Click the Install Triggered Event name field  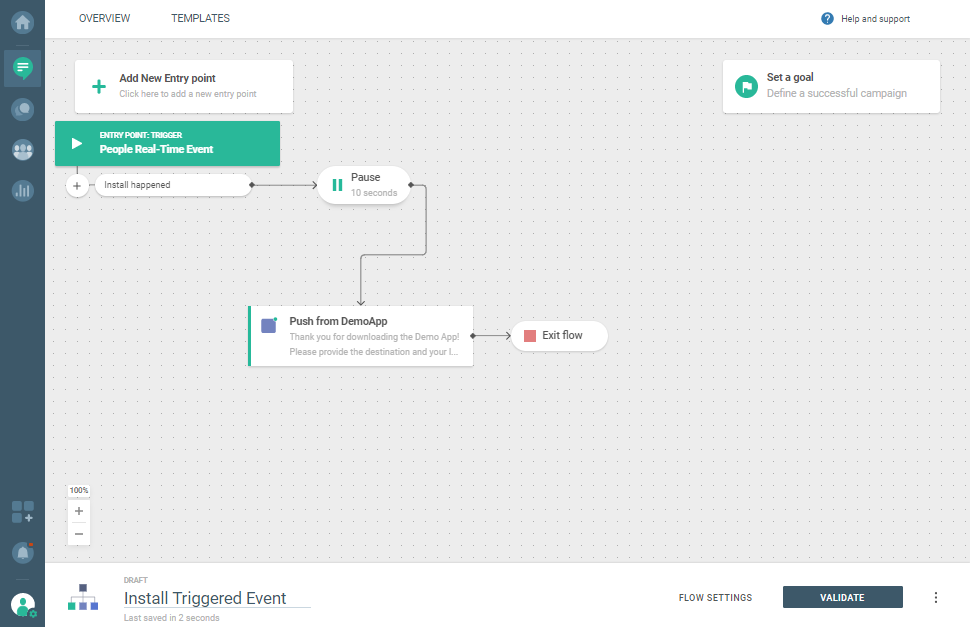(x=216, y=598)
